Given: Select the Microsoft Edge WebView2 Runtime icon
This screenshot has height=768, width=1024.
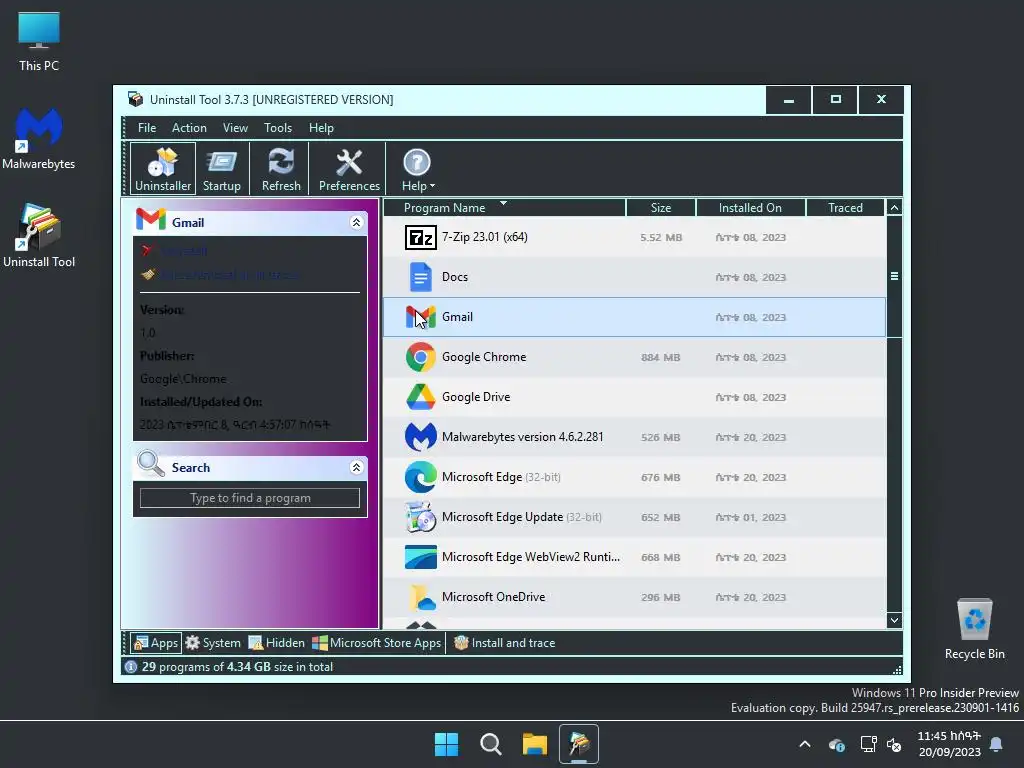Looking at the screenshot, I should point(421,557).
